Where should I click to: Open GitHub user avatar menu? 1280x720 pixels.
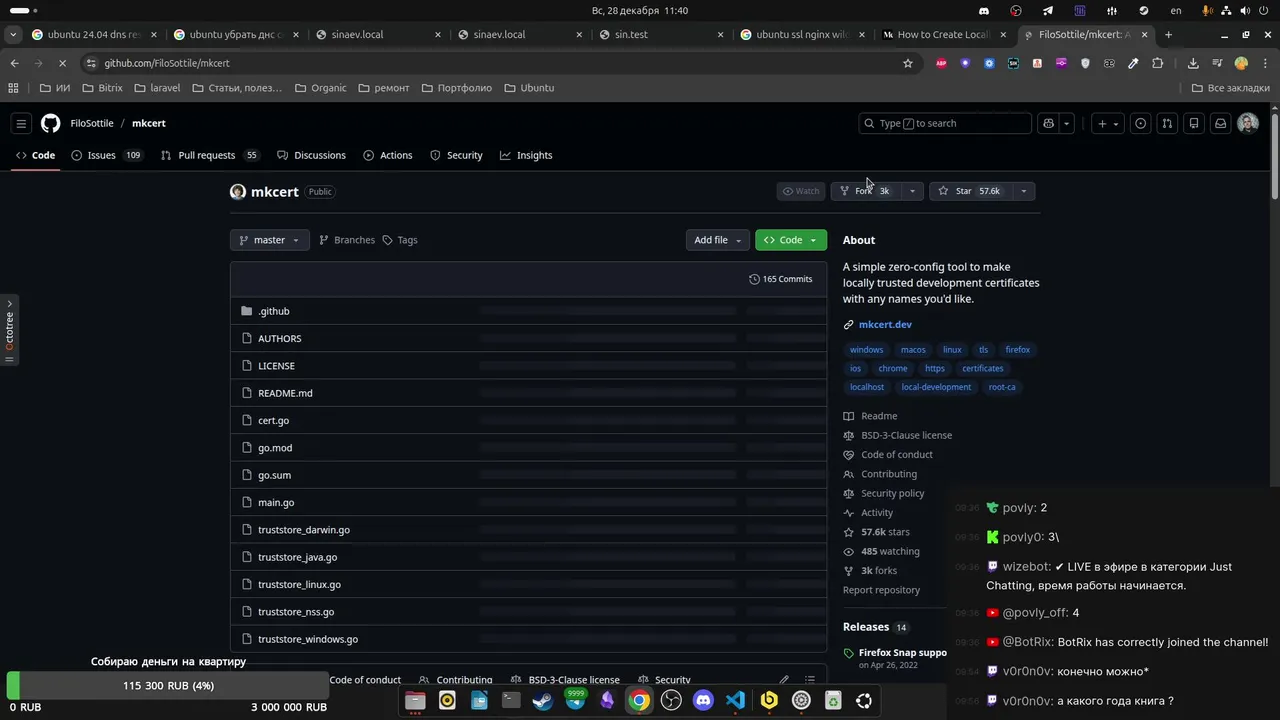[1248, 123]
